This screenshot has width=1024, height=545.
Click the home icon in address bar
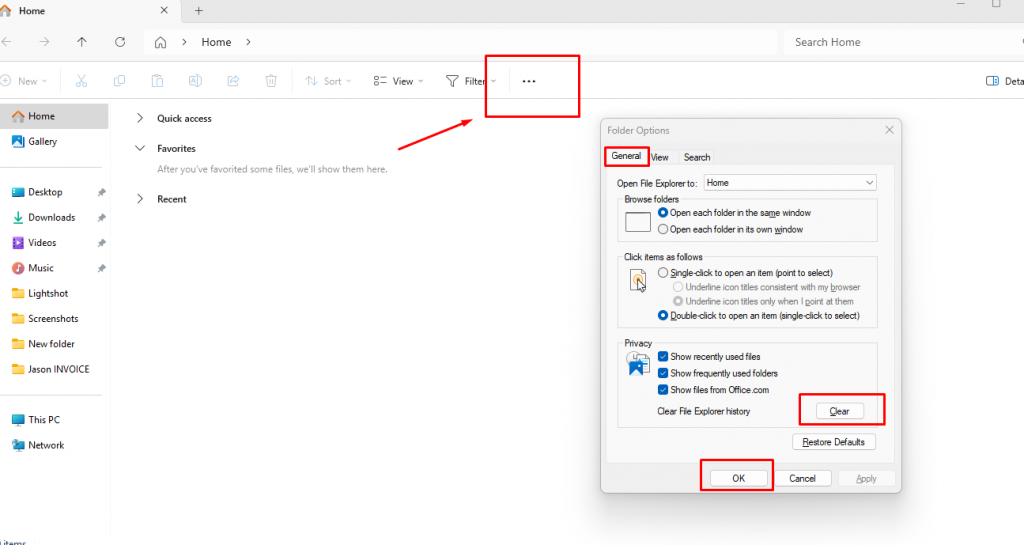[160, 42]
